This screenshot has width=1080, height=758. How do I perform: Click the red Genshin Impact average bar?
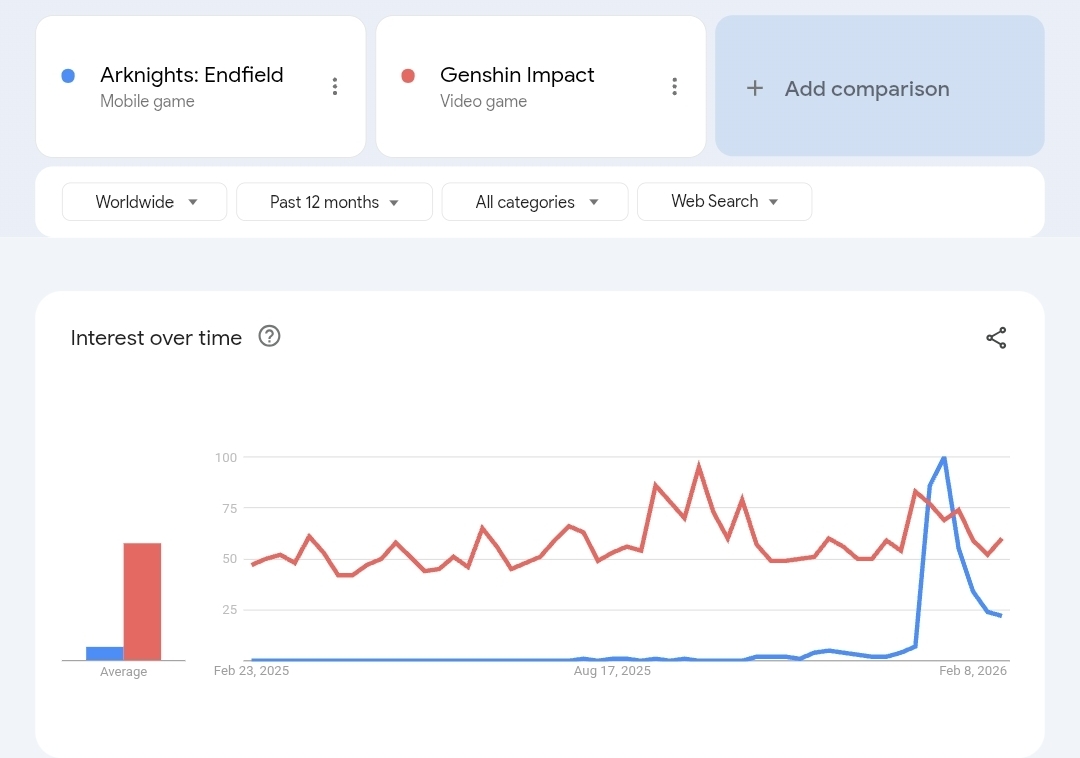click(142, 601)
